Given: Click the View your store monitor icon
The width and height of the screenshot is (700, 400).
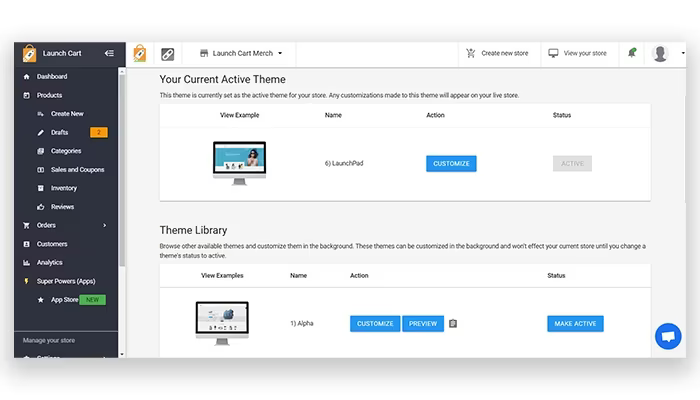Looking at the screenshot, I should pos(553,53).
